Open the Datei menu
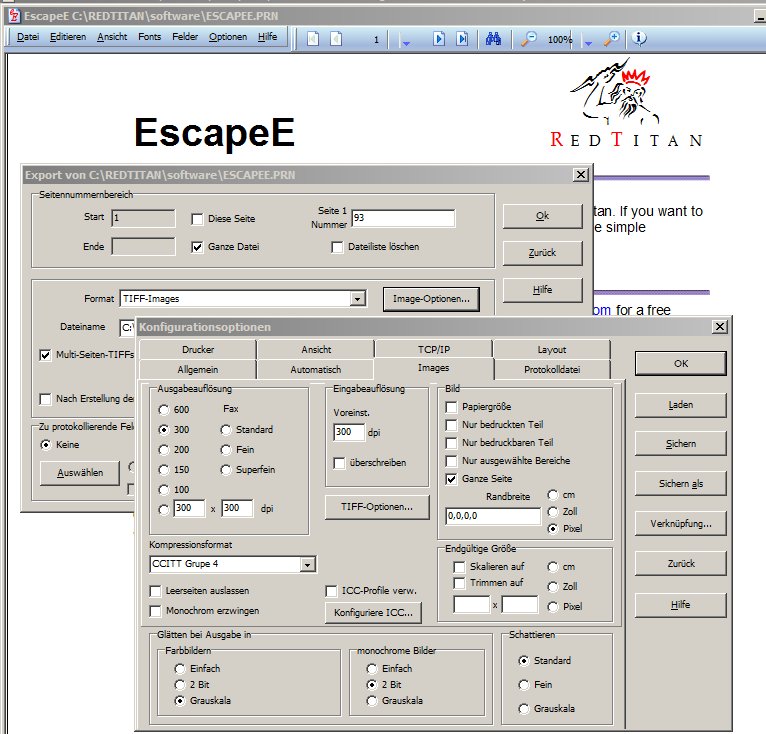This screenshot has width=766, height=734. [x=28, y=37]
